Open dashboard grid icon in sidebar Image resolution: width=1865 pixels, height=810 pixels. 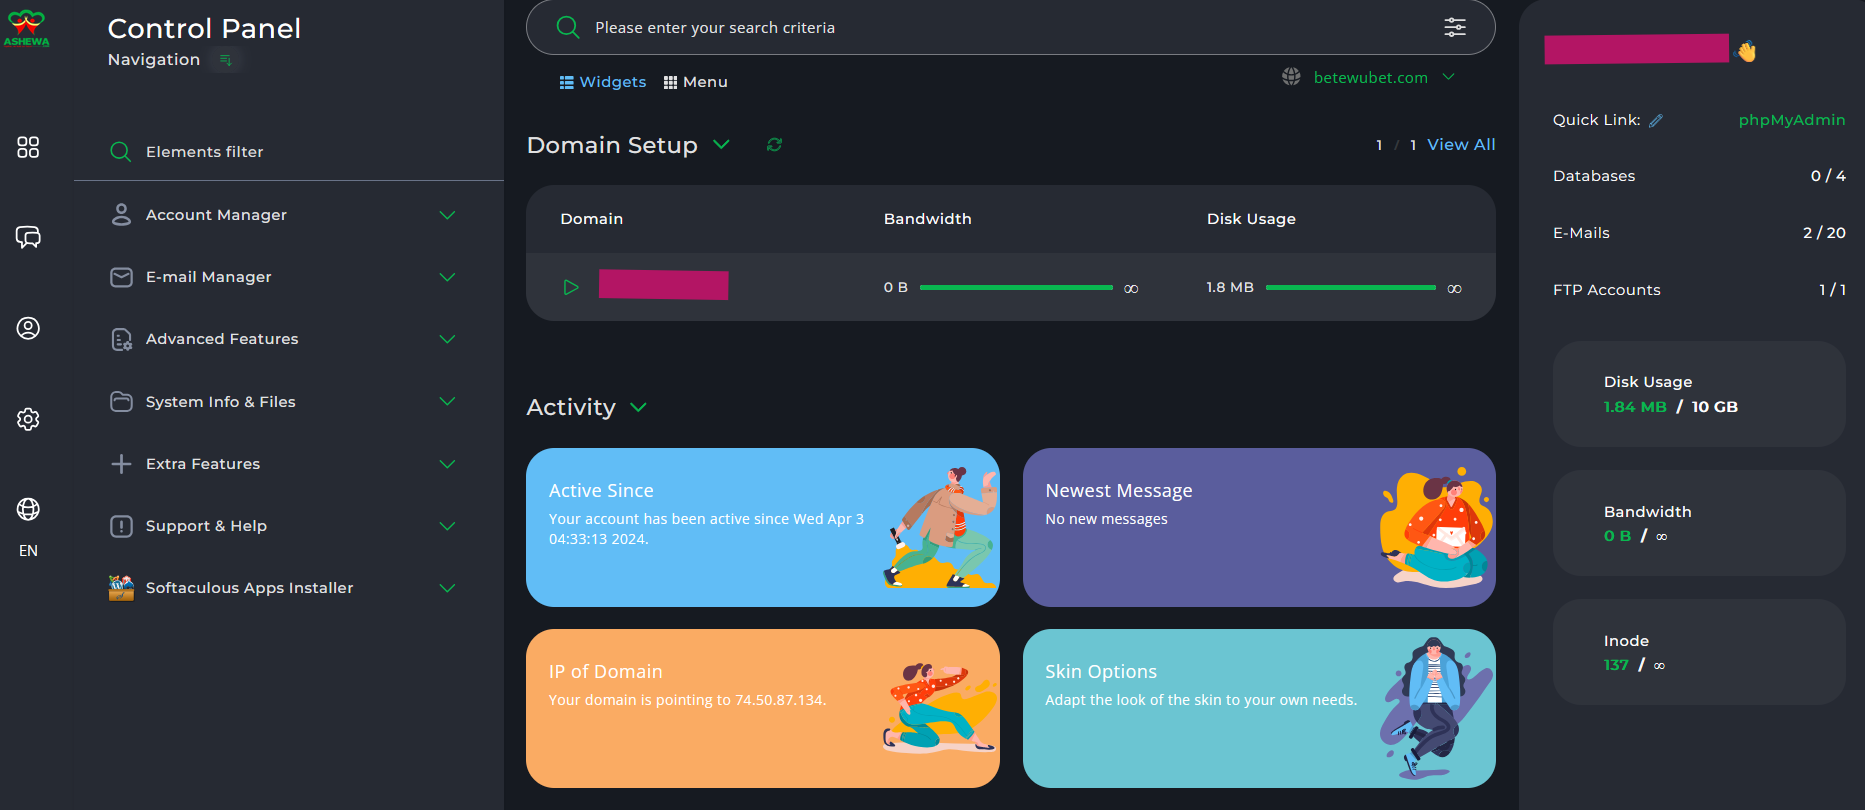point(28,147)
